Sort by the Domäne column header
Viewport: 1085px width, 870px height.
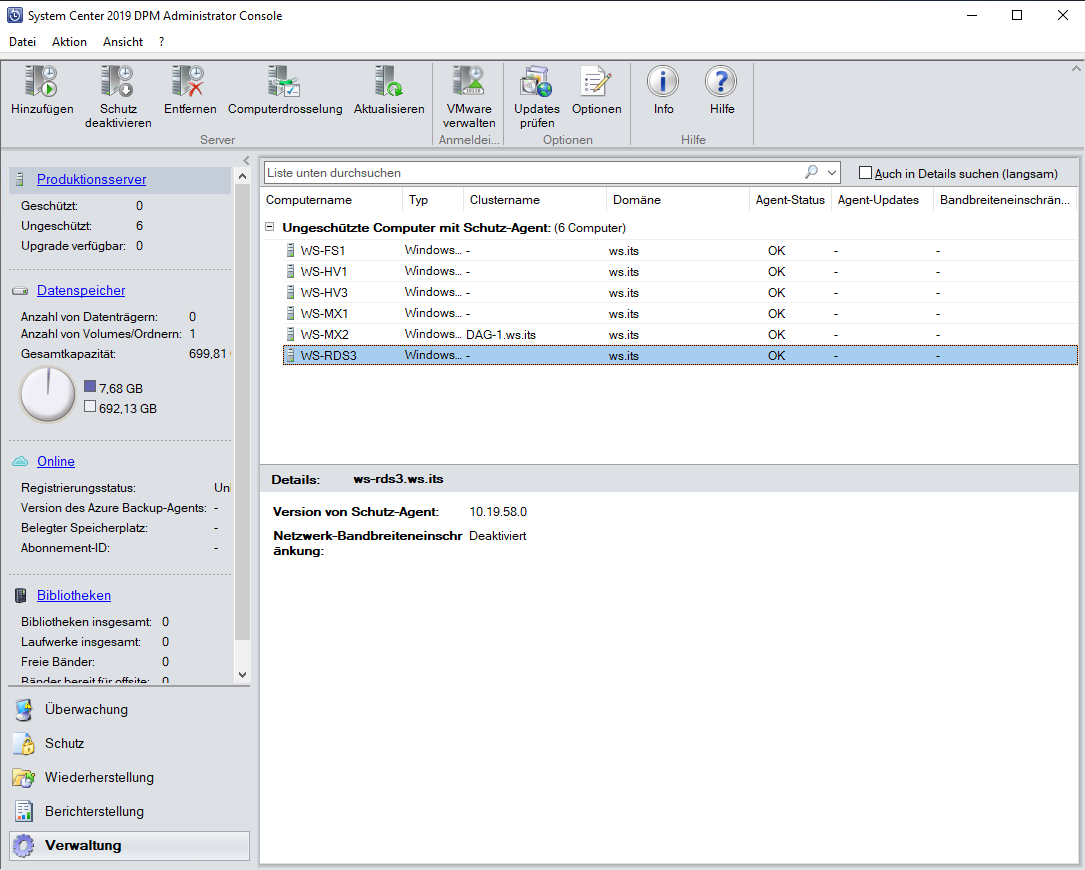point(676,200)
